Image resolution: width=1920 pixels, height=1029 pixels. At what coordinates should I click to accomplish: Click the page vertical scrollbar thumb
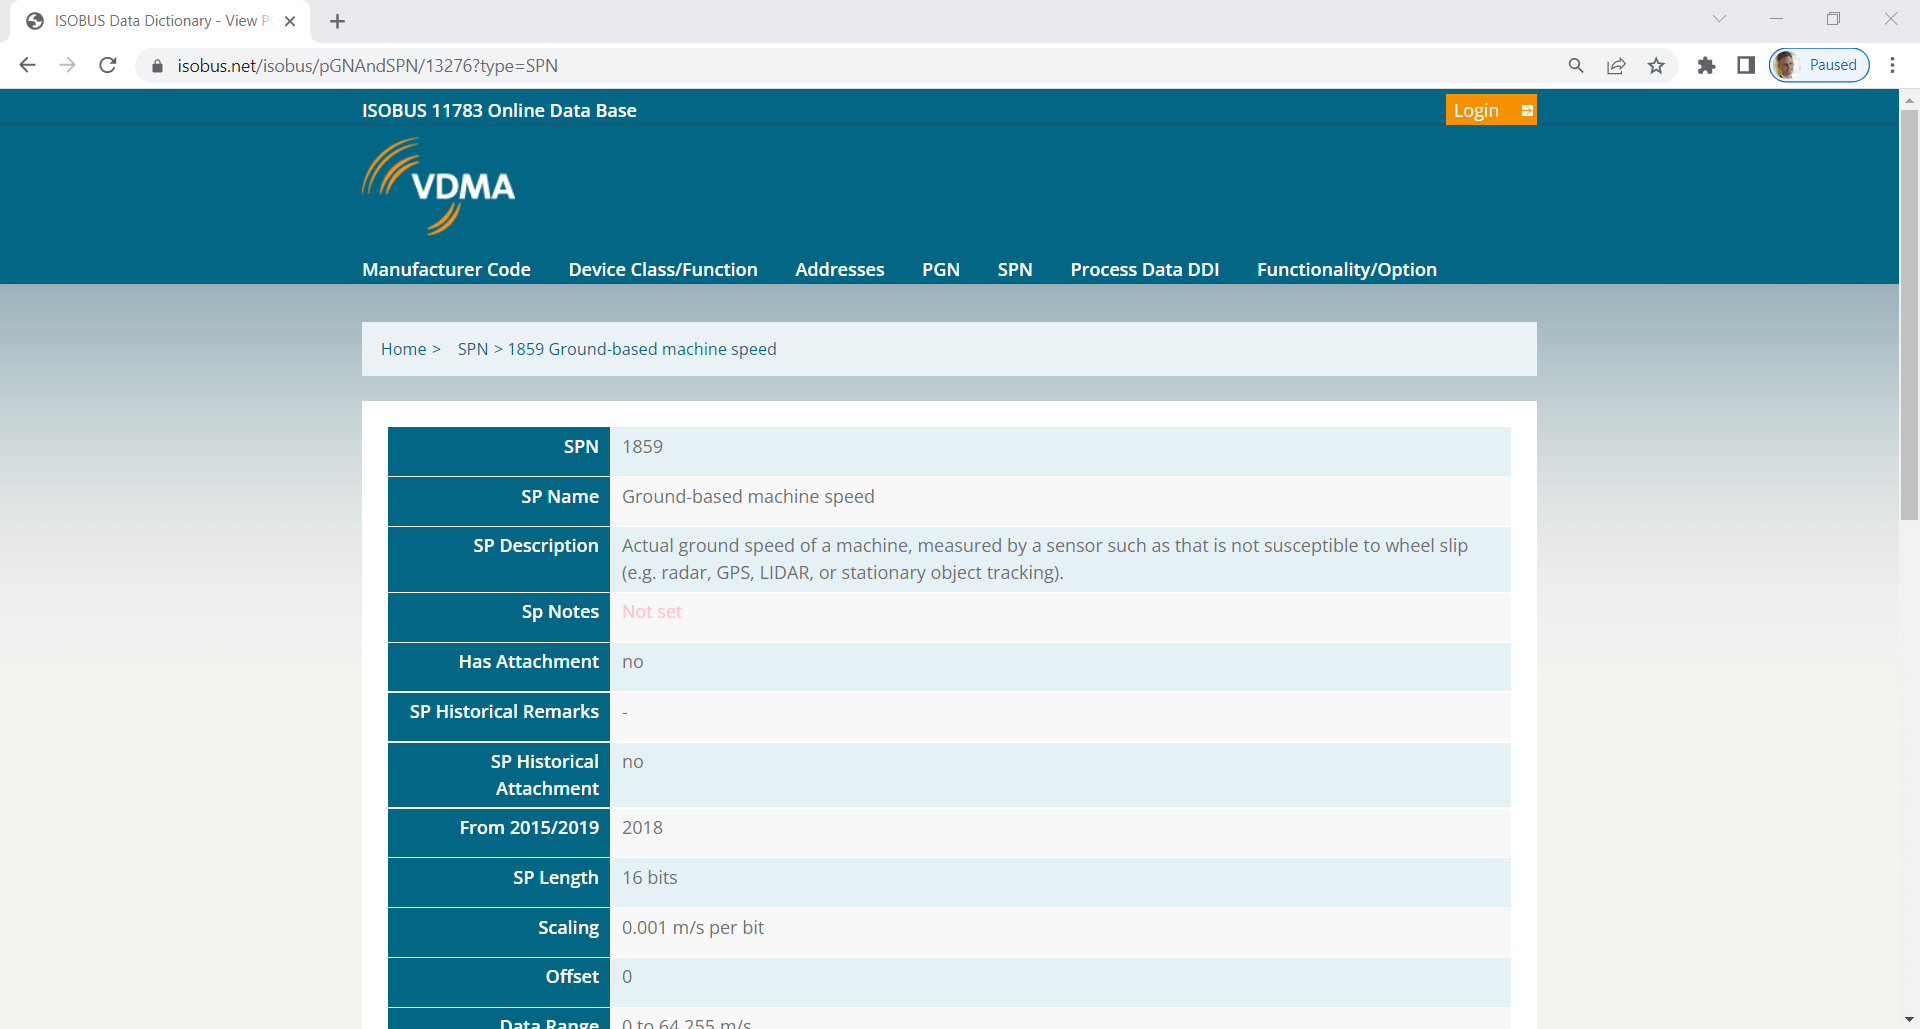1909,315
